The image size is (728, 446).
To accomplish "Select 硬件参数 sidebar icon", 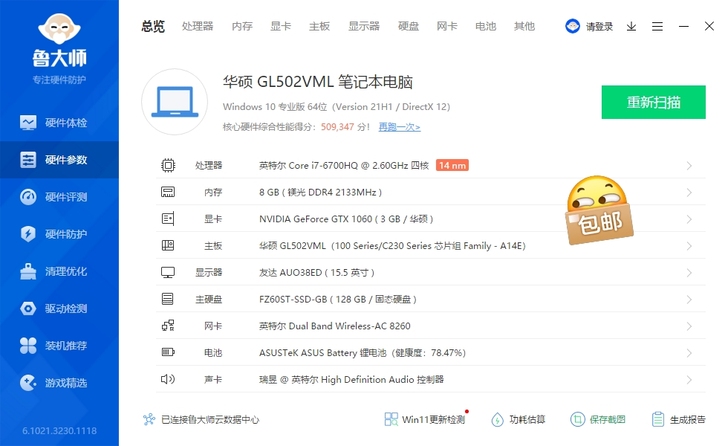I will point(28,160).
